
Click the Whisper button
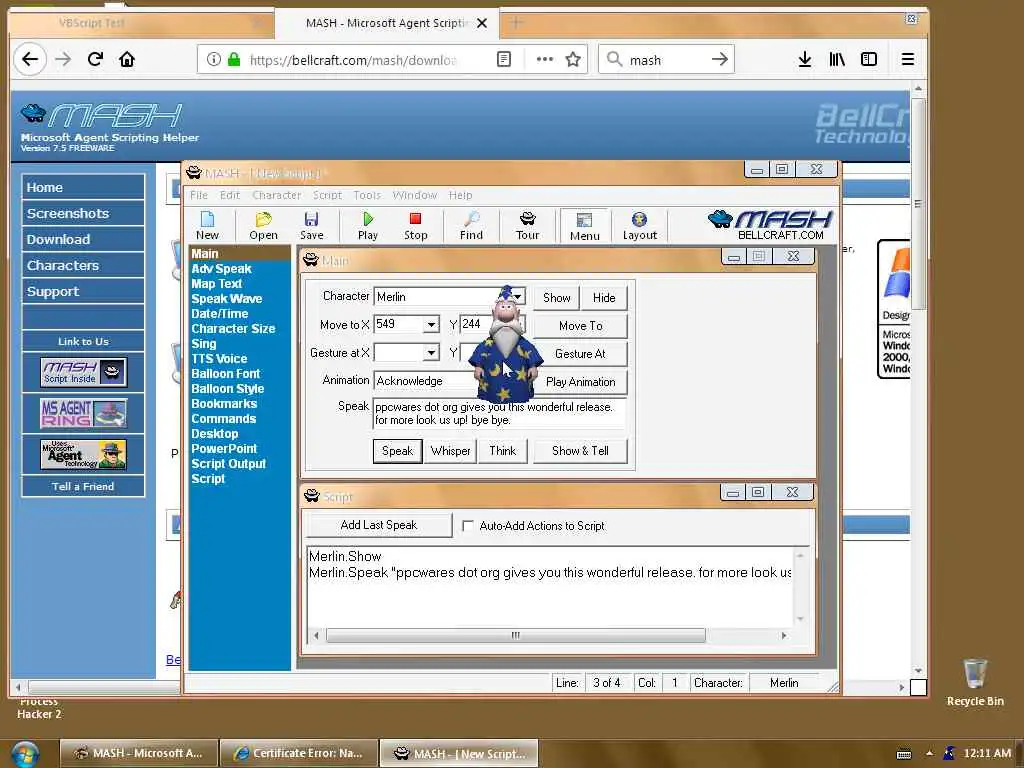tap(451, 451)
